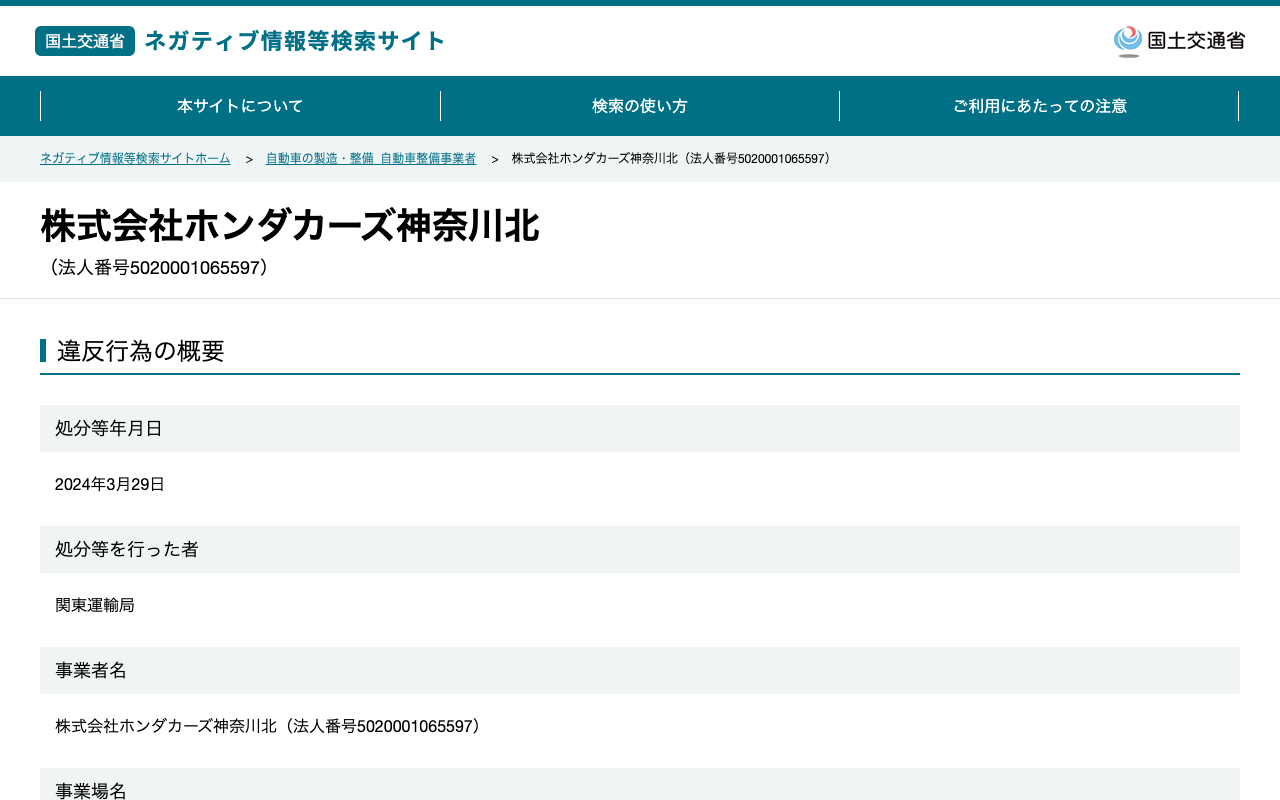
Task: Open ご利用にあたっての注意 menu item
Action: coord(1039,106)
